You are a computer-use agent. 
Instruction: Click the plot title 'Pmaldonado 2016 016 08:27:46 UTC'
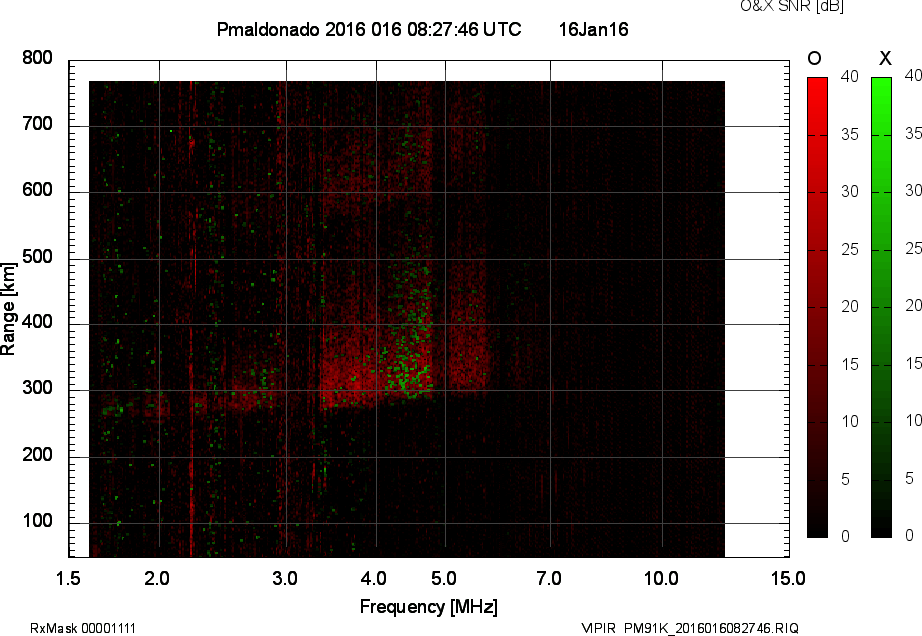point(369,29)
